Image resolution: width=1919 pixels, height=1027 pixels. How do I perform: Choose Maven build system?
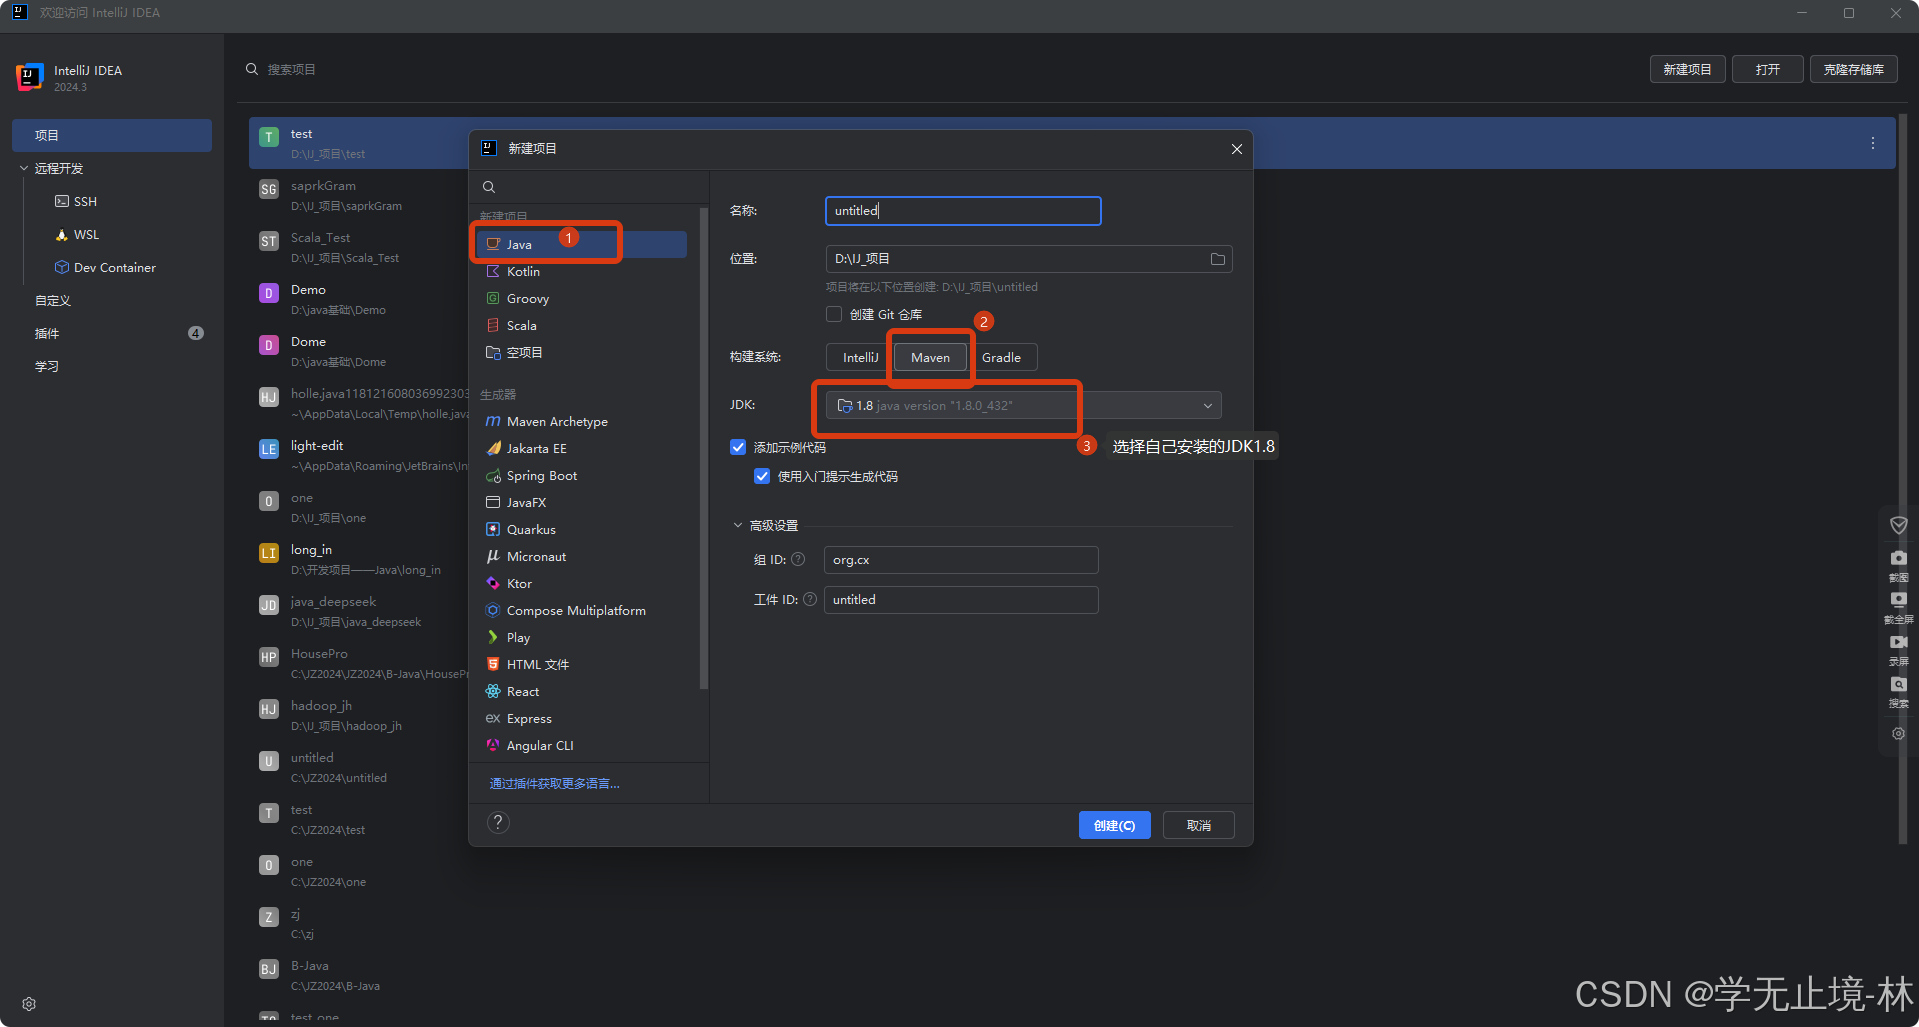tap(930, 357)
